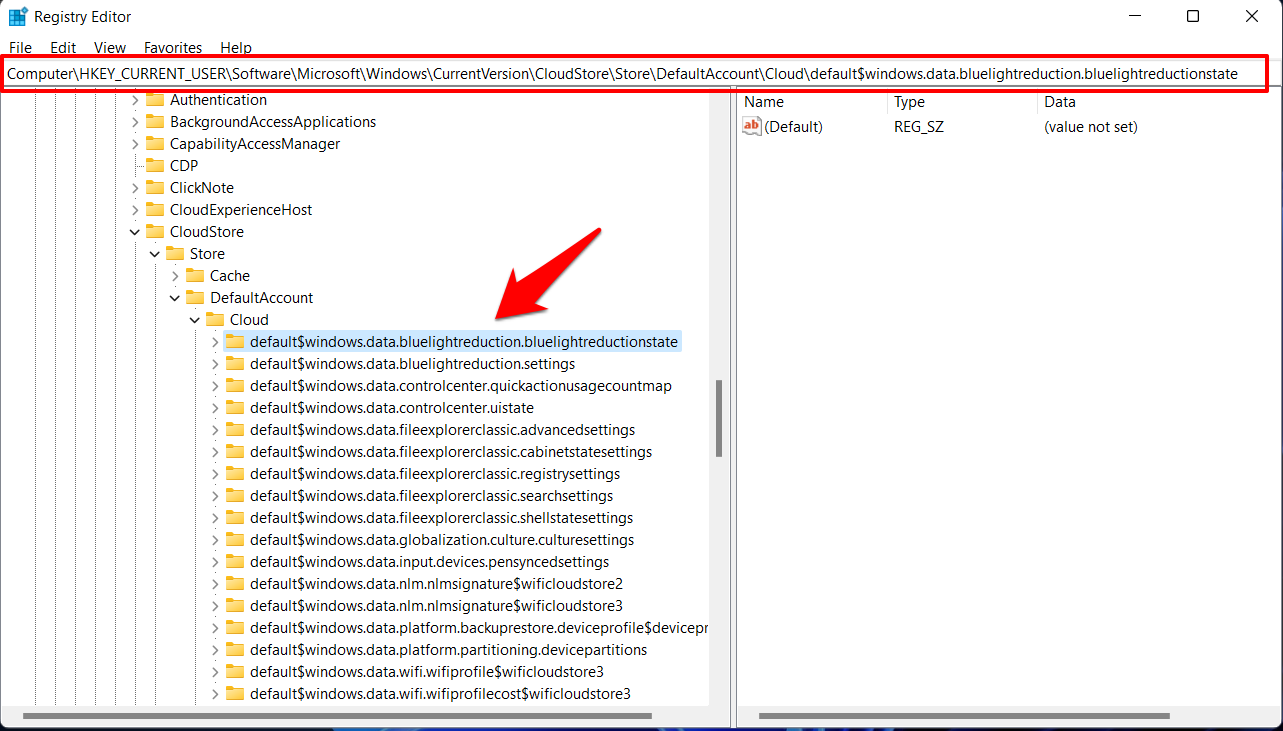Image resolution: width=1283 pixels, height=731 pixels.
Task: Expand the bluelightreduction.settings key
Action: (x=213, y=363)
